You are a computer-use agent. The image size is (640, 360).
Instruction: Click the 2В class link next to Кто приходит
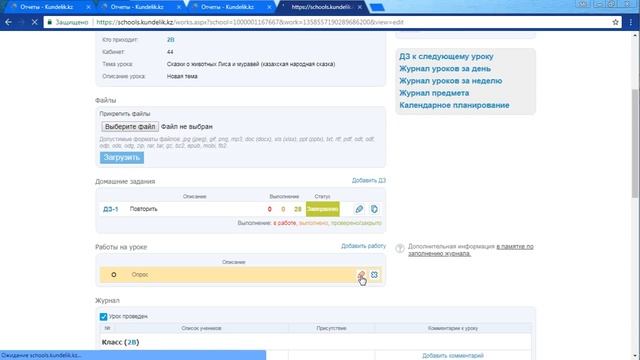pyautogui.click(x=171, y=40)
